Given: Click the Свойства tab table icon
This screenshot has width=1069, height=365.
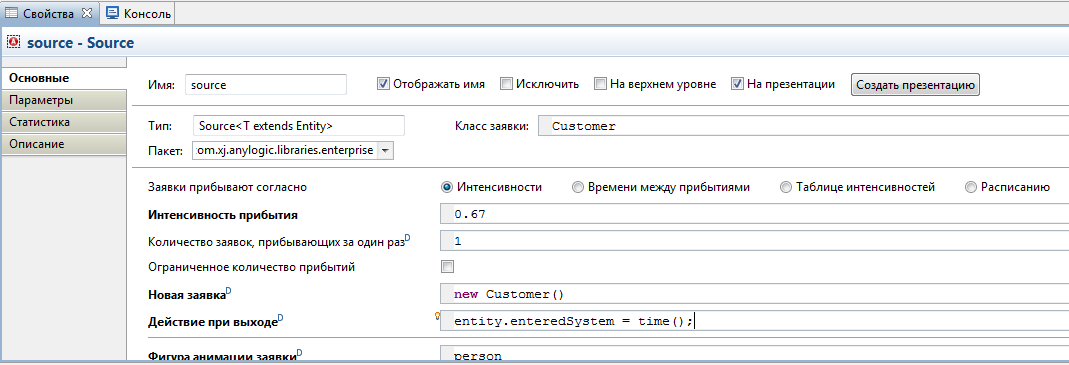Looking at the screenshot, I should click(11, 12).
